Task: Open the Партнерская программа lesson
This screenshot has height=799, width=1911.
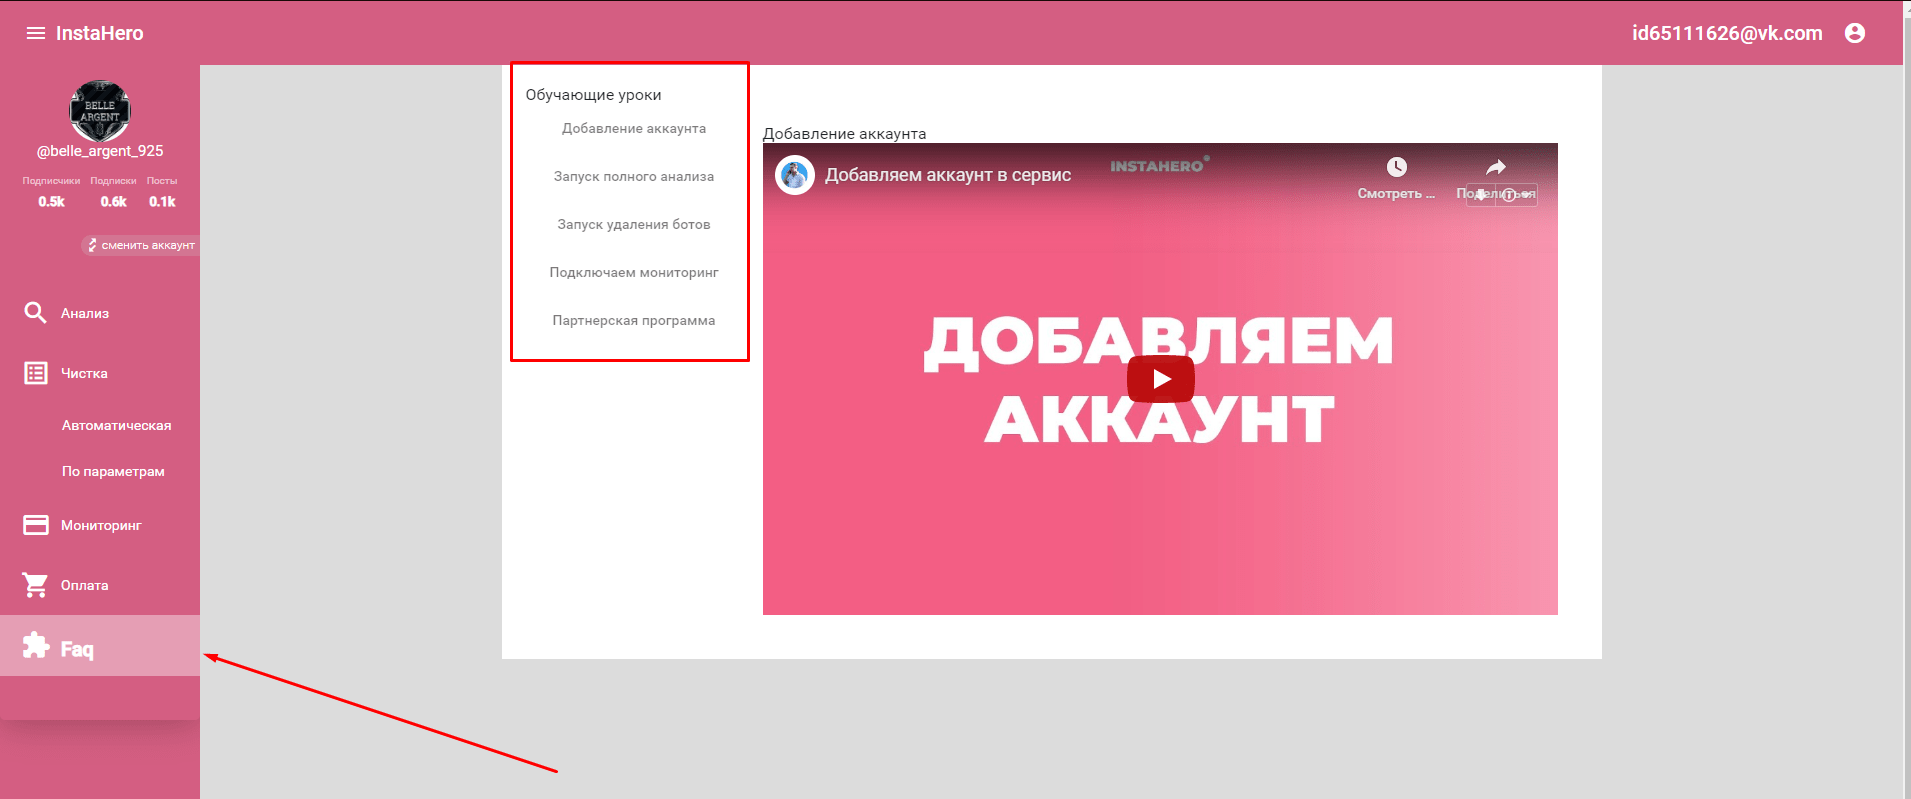Action: (x=633, y=320)
